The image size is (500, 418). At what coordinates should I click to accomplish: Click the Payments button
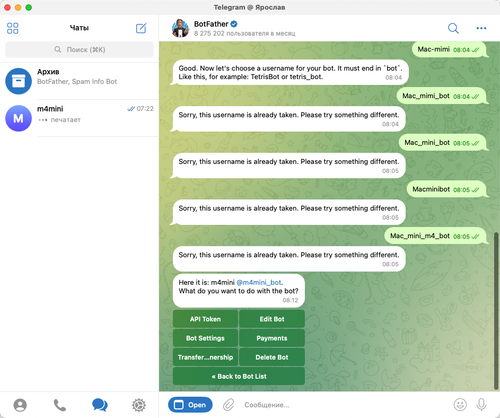click(272, 338)
